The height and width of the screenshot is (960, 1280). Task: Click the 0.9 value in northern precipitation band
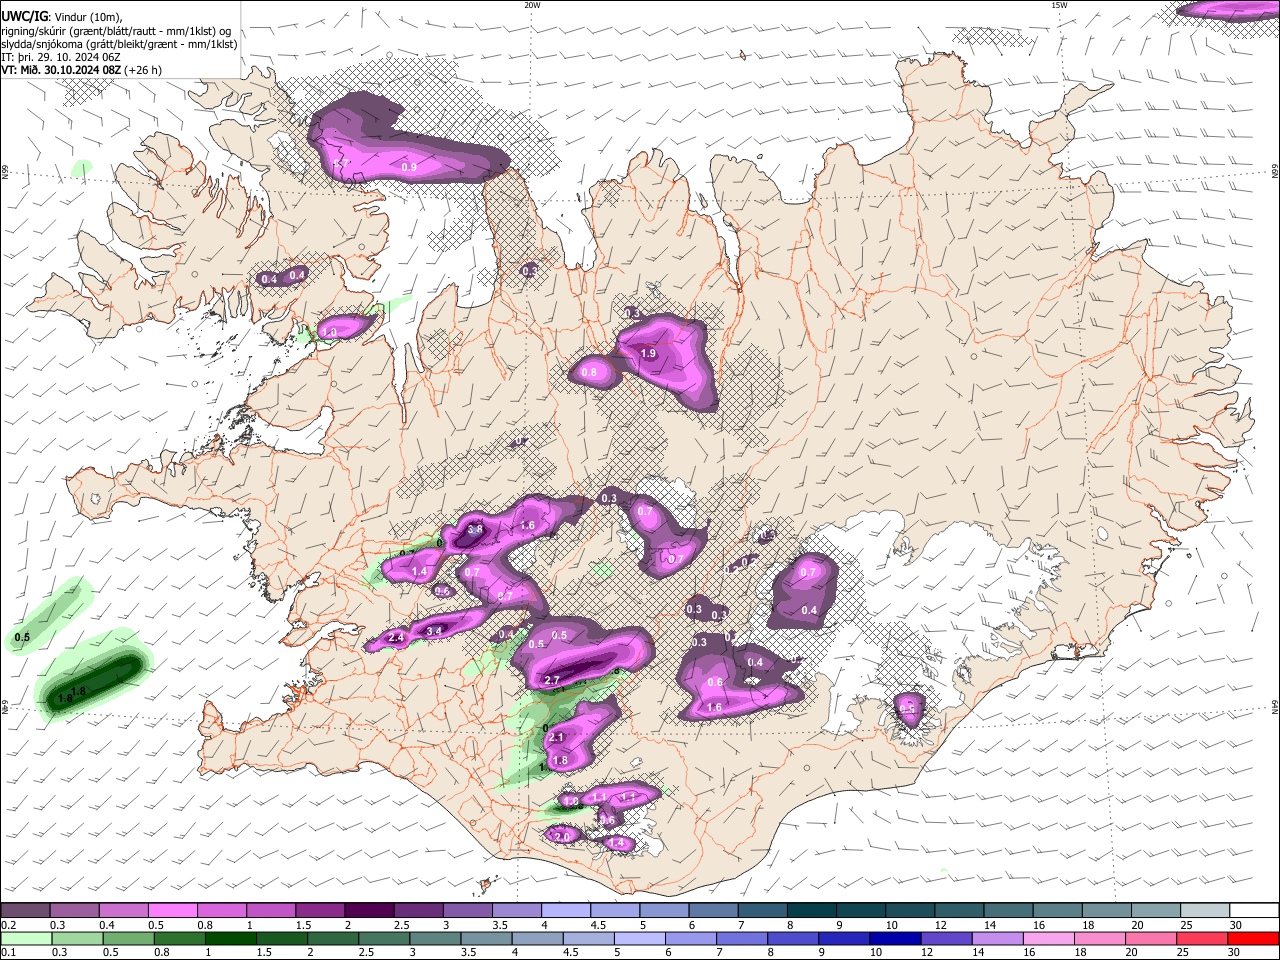coord(409,167)
